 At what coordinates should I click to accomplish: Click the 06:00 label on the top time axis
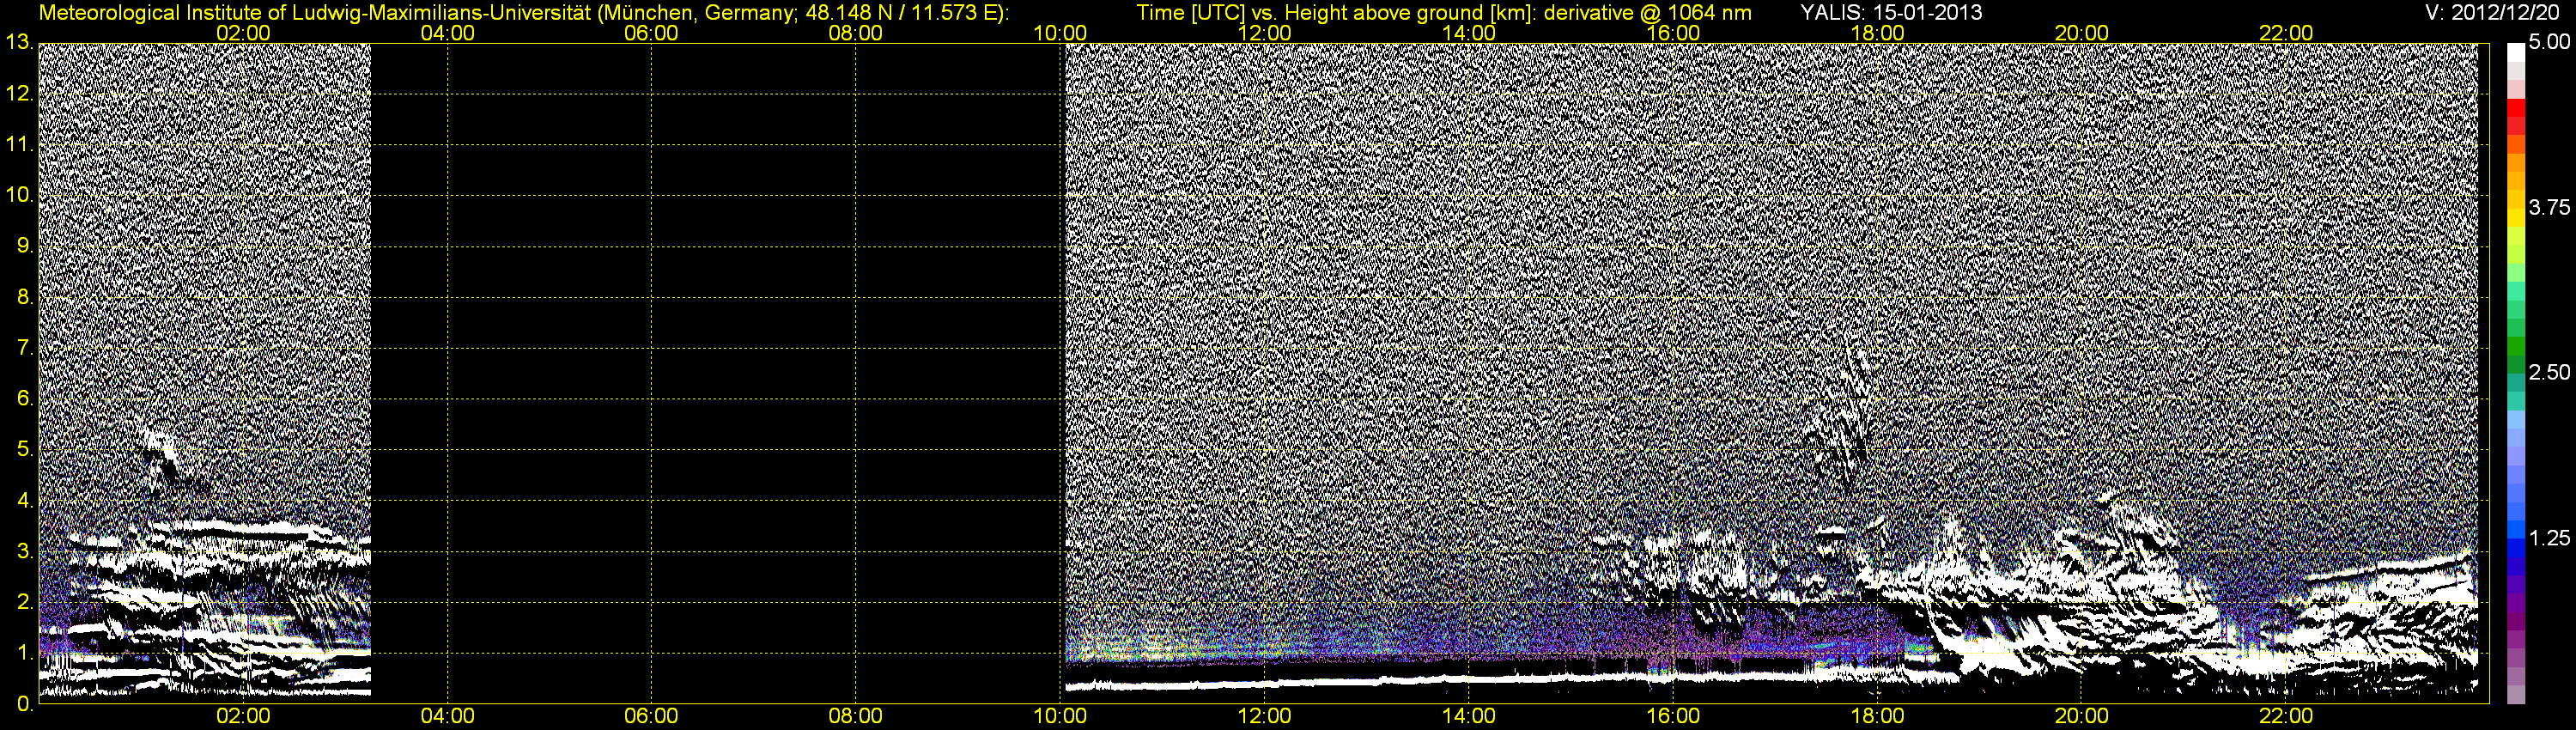(651, 33)
